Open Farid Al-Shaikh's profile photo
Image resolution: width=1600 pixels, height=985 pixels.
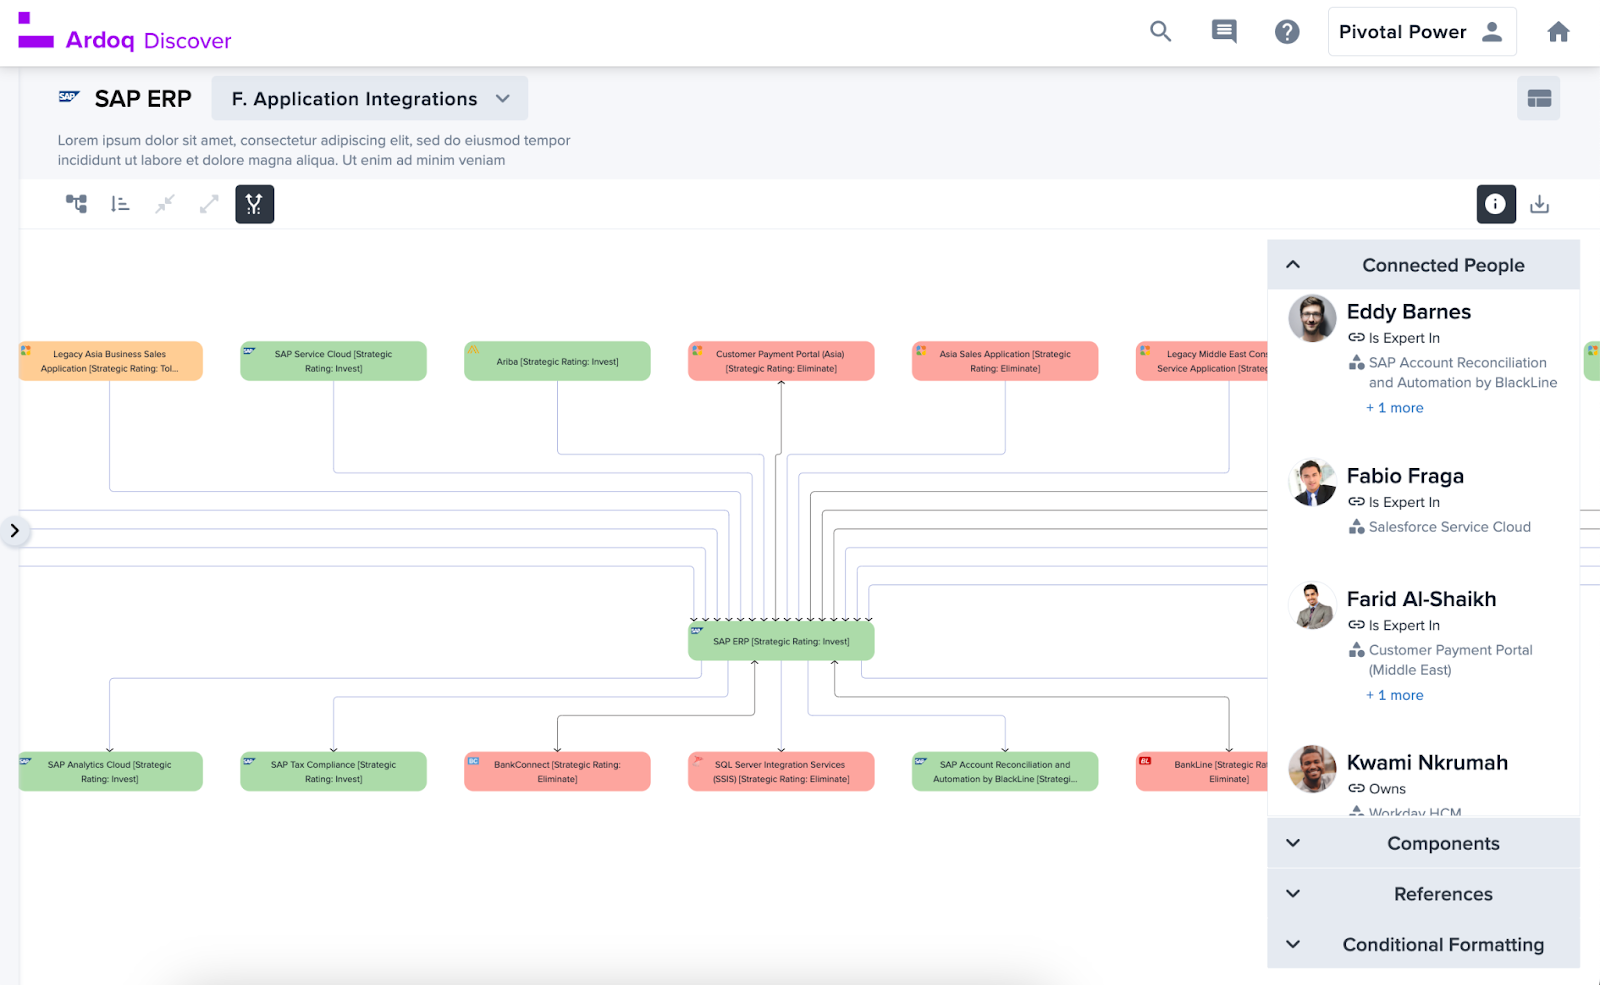(x=1312, y=605)
